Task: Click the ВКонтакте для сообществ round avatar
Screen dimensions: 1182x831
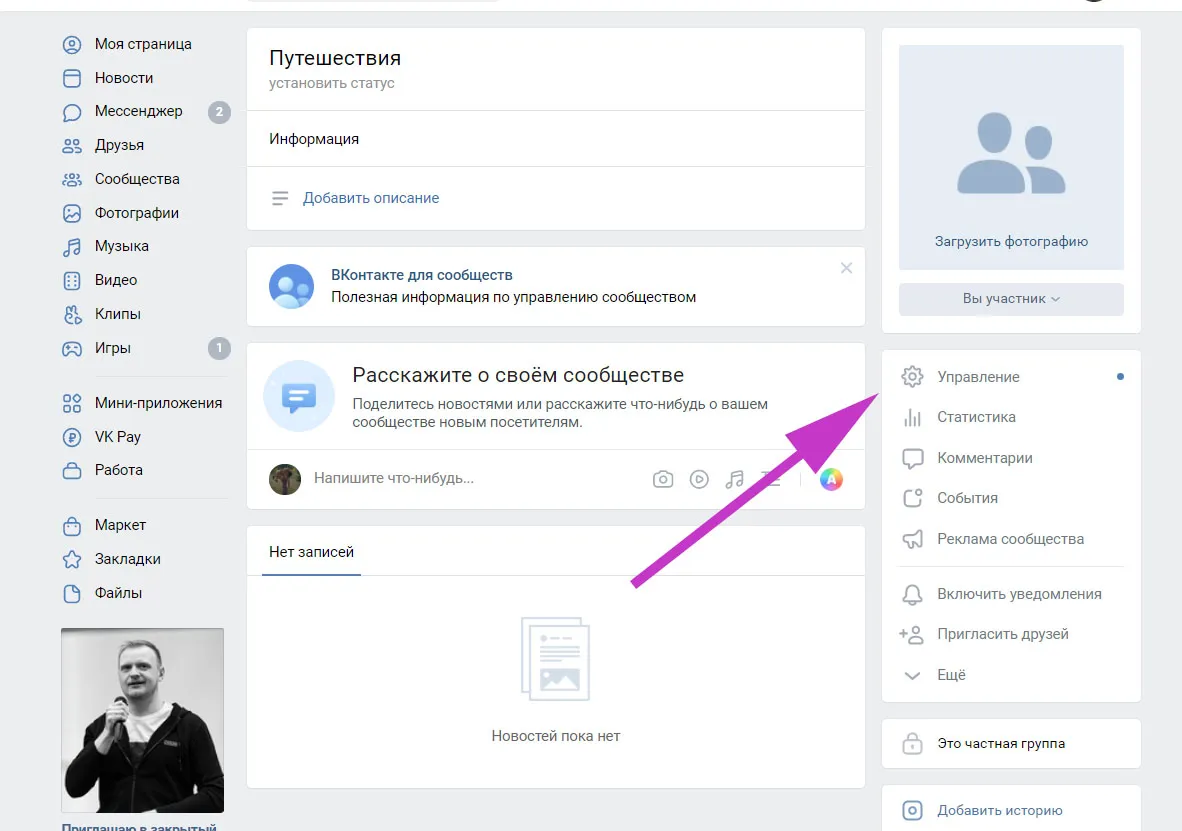Action: 292,286
